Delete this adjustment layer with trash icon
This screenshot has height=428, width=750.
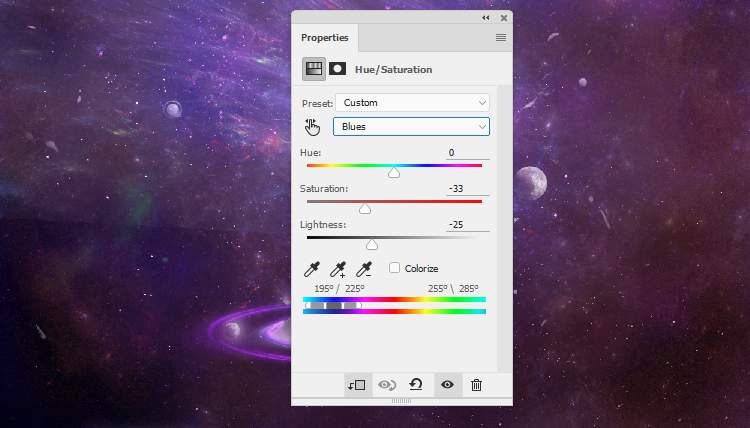coord(476,385)
